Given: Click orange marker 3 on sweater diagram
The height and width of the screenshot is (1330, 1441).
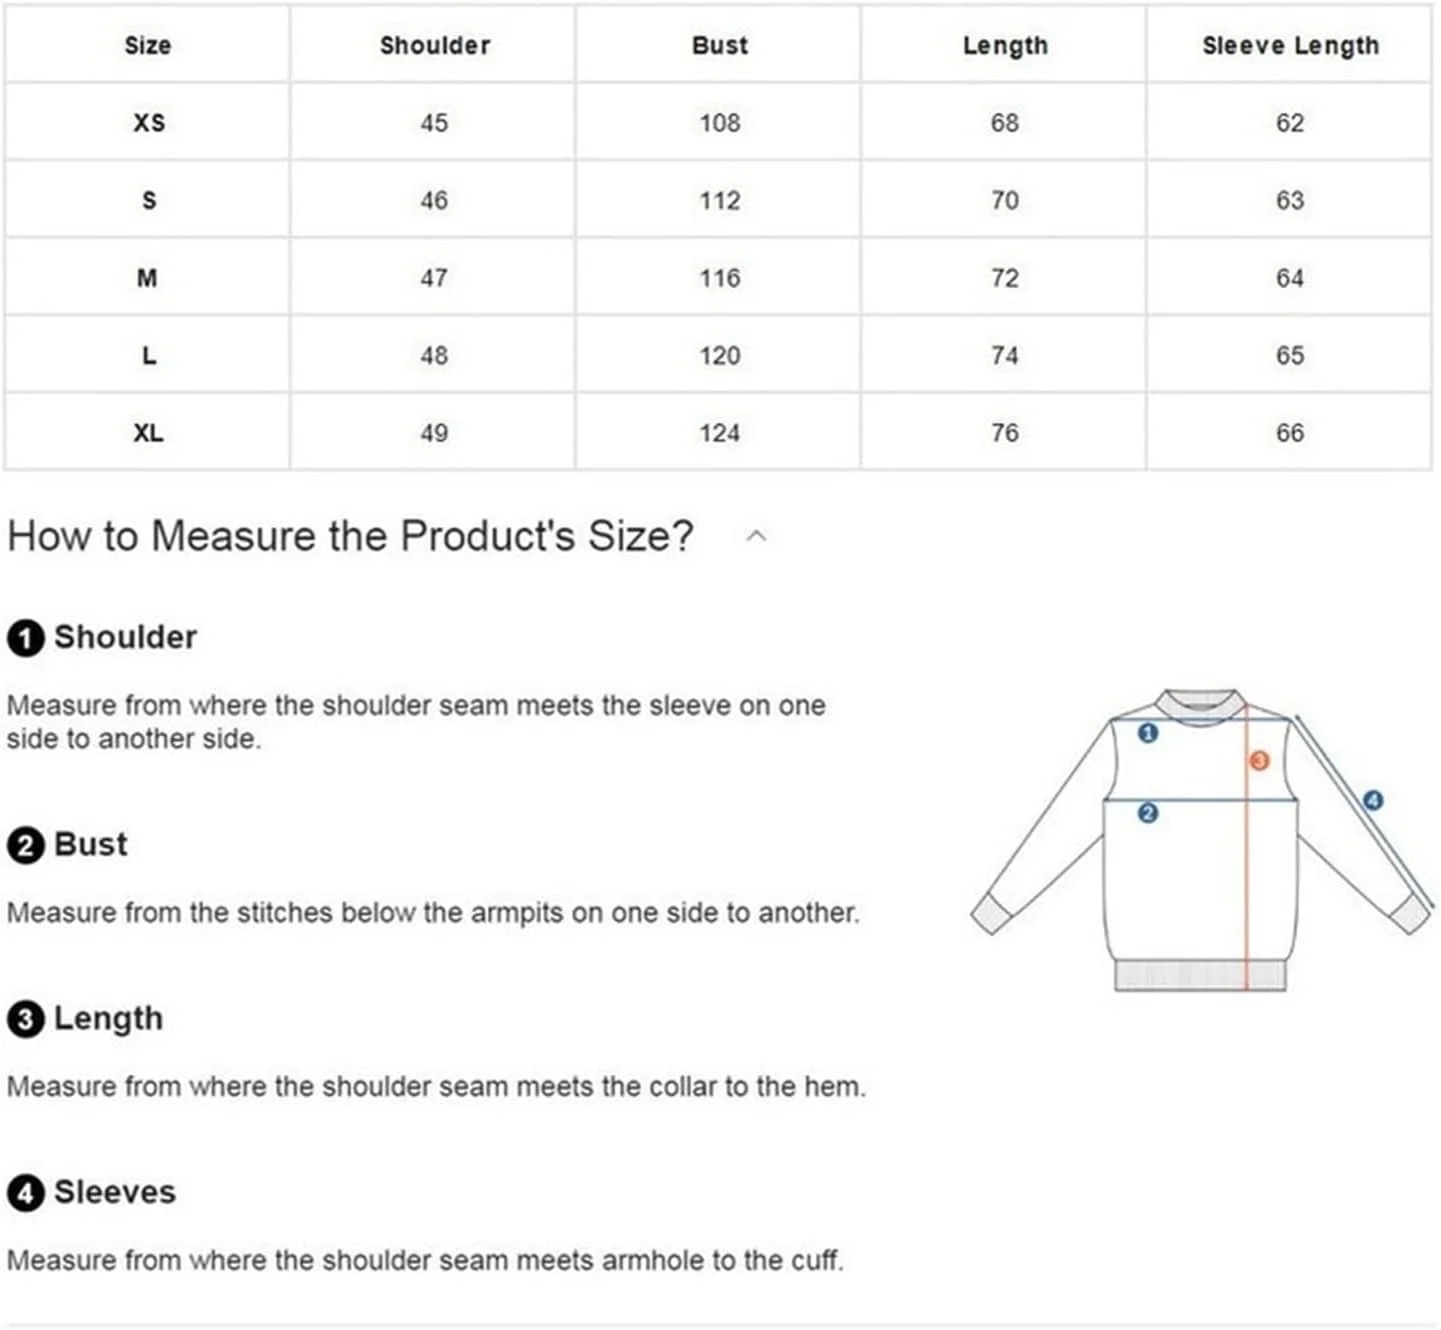Looking at the screenshot, I should point(1259,761).
